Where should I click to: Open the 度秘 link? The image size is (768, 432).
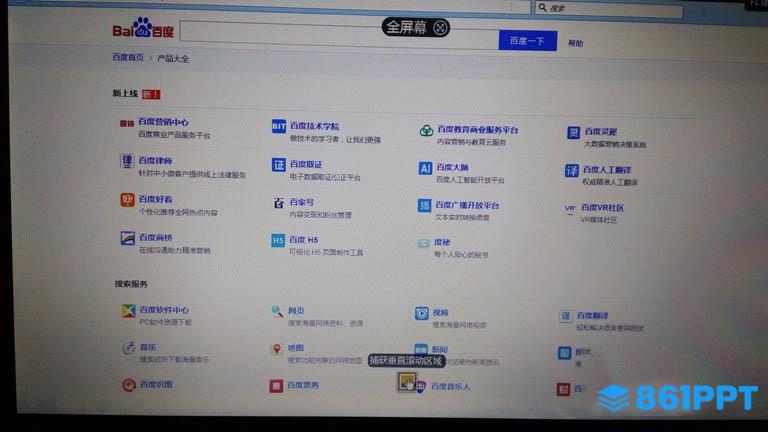(442, 242)
